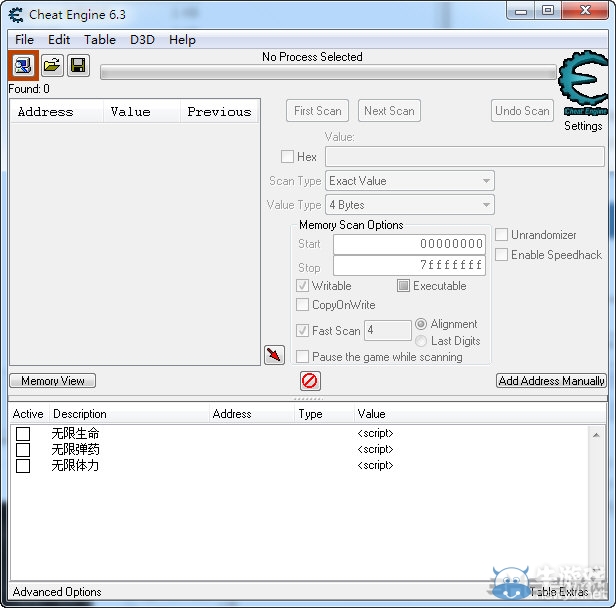The image size is (616, 608).
Task: Activate the 无限体力 script checkbox
Action: click(x=23, y=466)
